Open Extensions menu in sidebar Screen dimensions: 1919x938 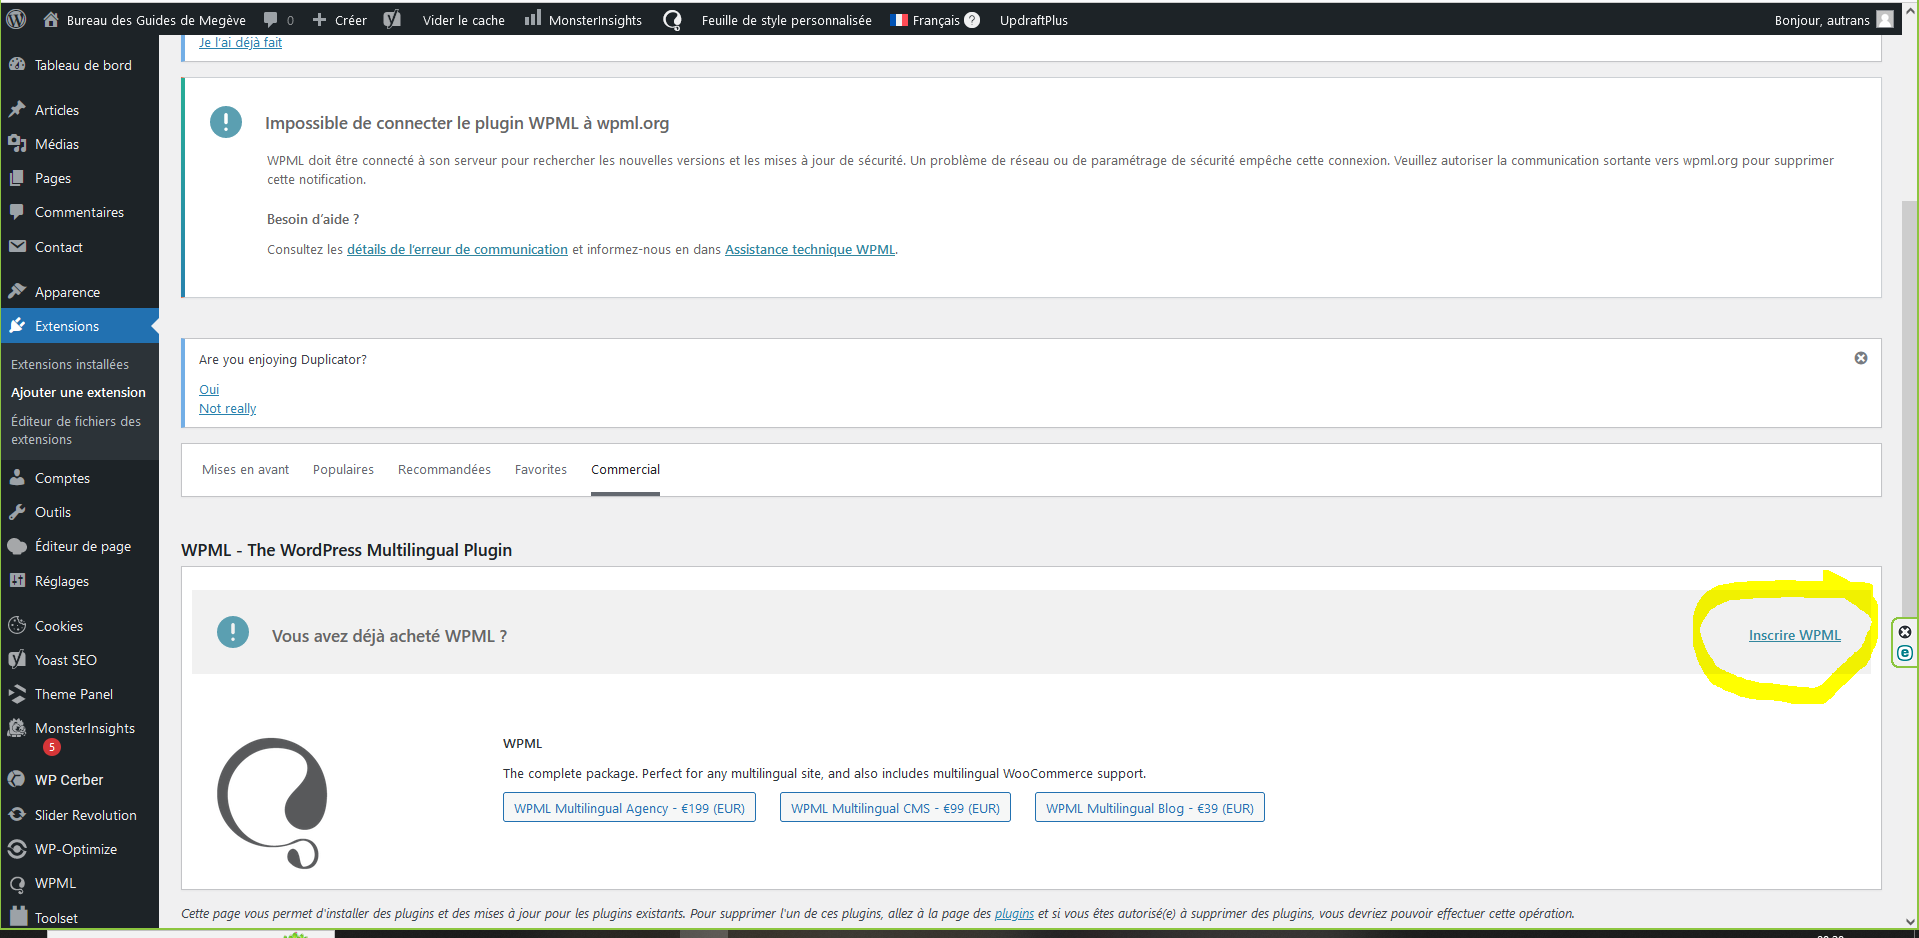pyautogui.click(x=80, y=326)
